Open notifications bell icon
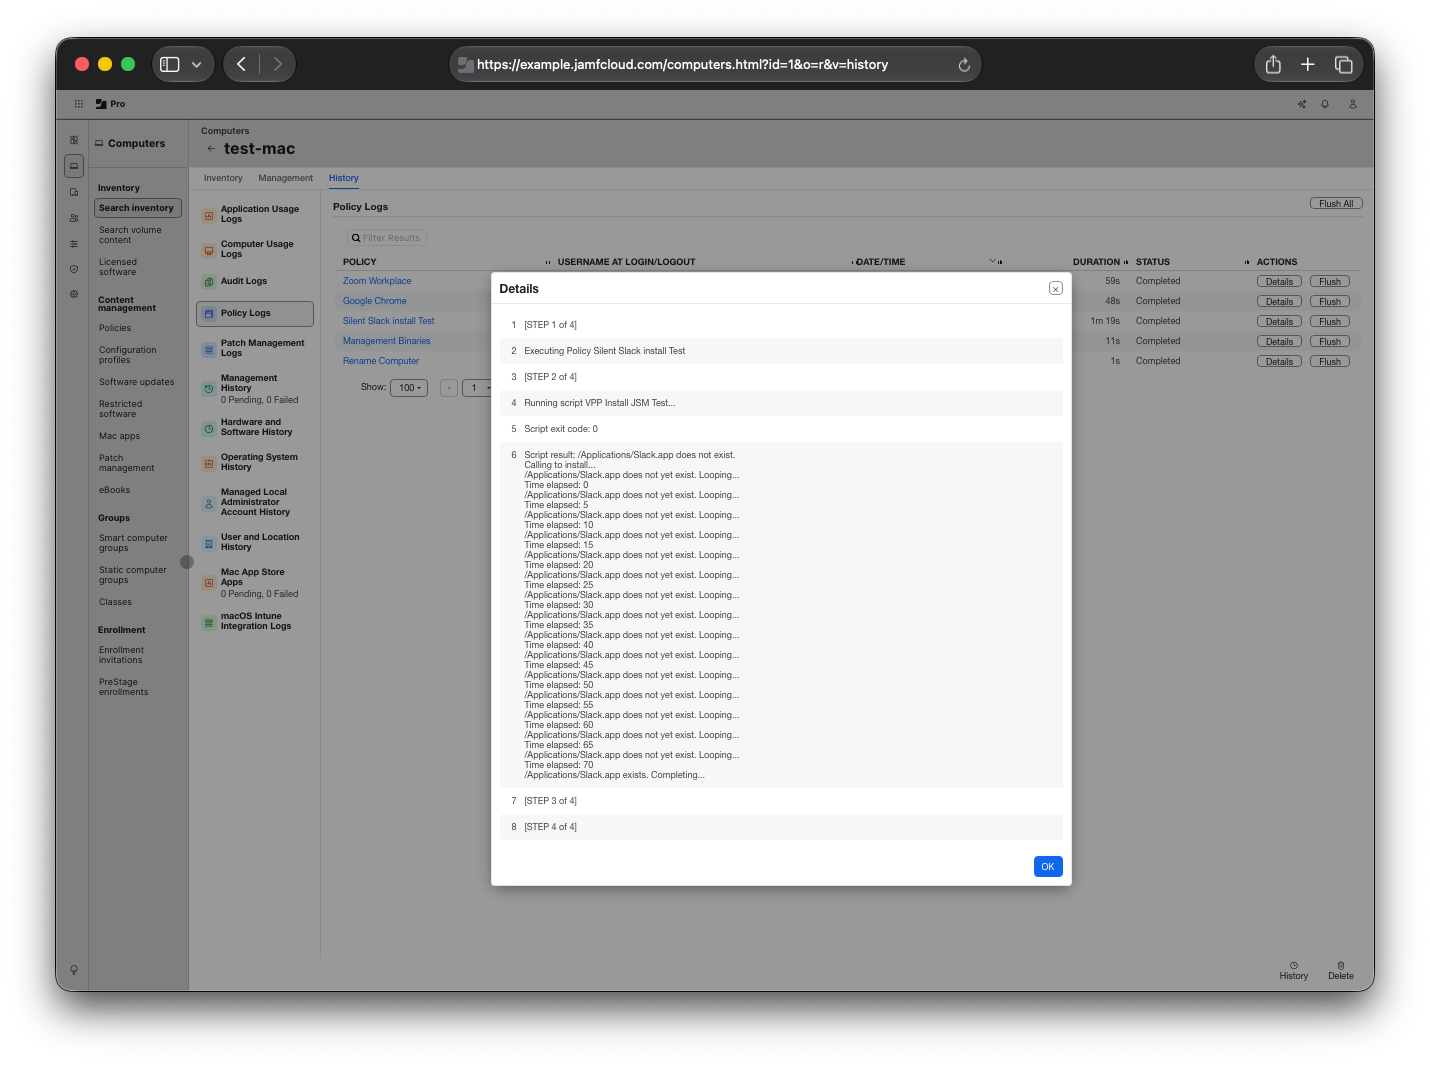 pos(1325,104)
